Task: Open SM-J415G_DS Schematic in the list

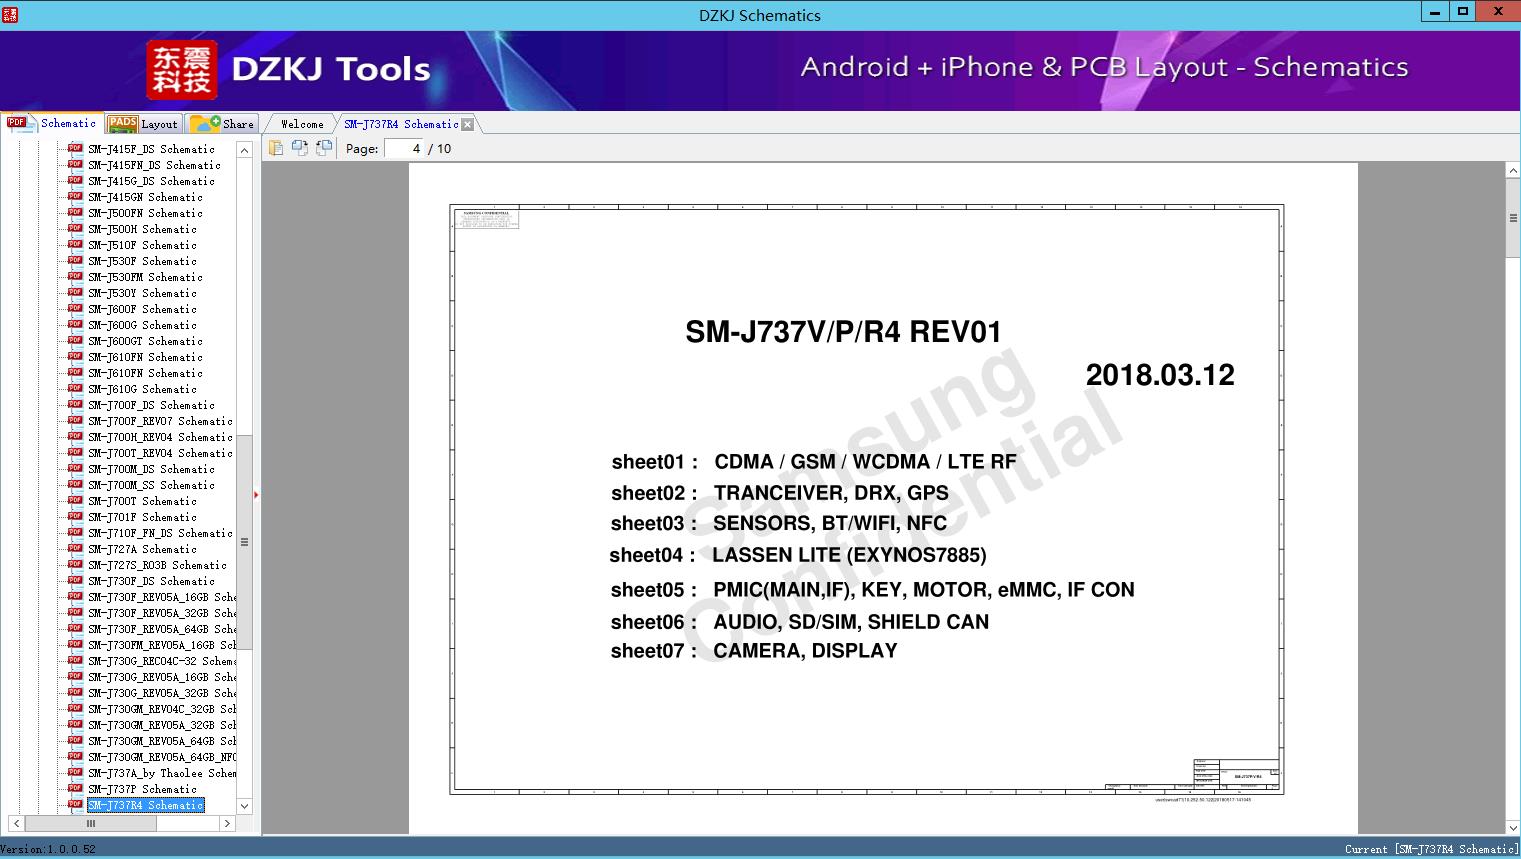Action: (151, 181)
